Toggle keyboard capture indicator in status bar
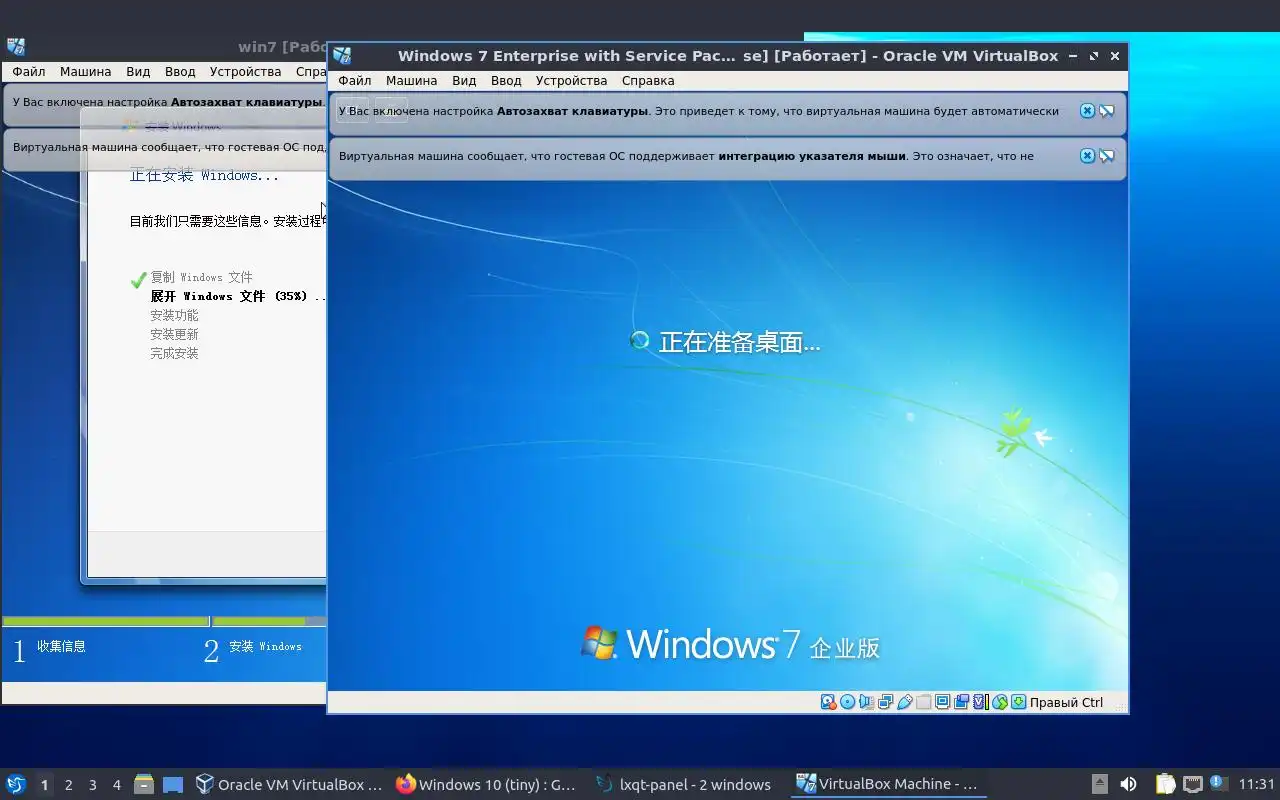The width and height of the screenshot is (1280, 800). click(x=1018, y=702)
